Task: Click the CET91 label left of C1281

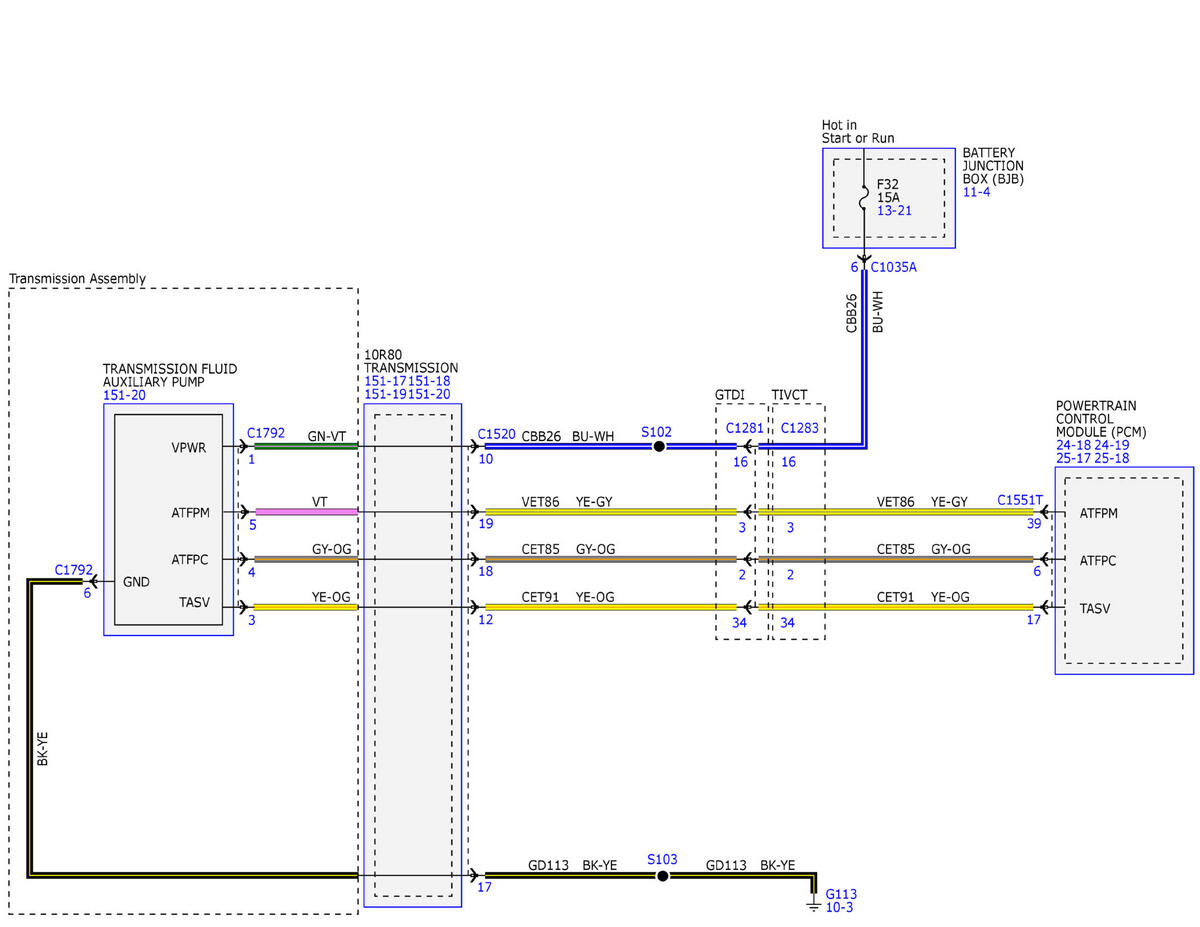Action: point(540,597)
